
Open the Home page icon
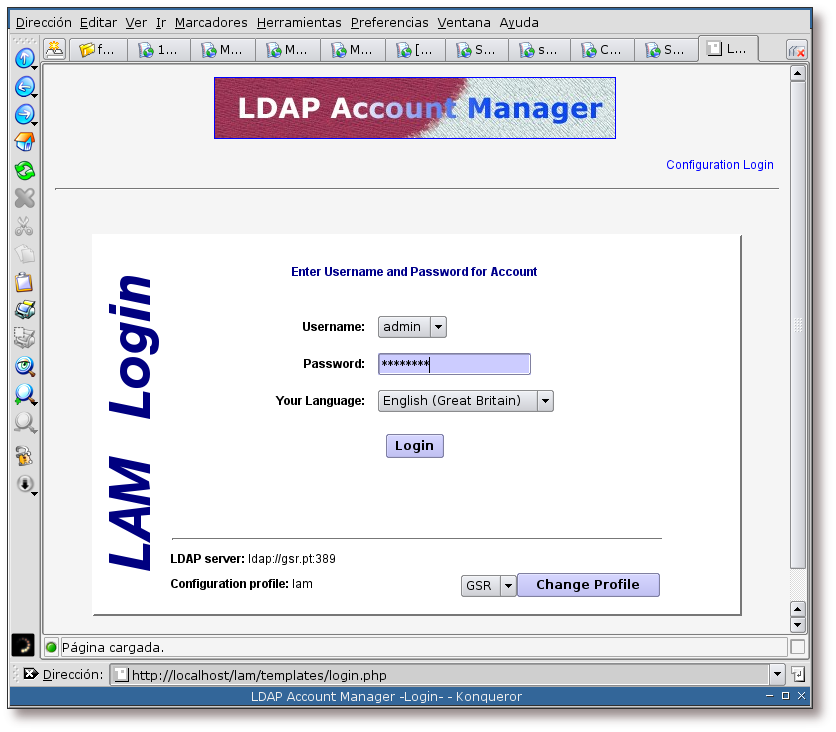pyautogui.click(x=24, y=142)
